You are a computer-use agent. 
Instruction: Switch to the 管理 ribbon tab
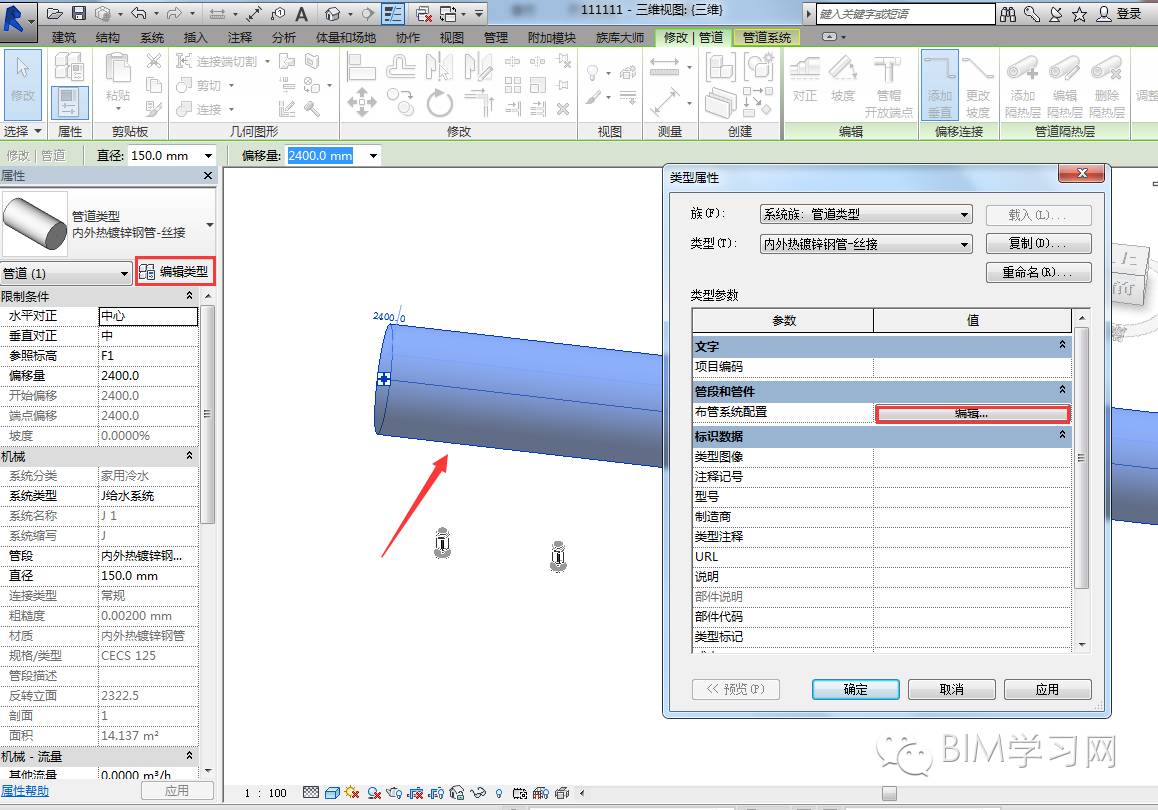coord(496,37)
